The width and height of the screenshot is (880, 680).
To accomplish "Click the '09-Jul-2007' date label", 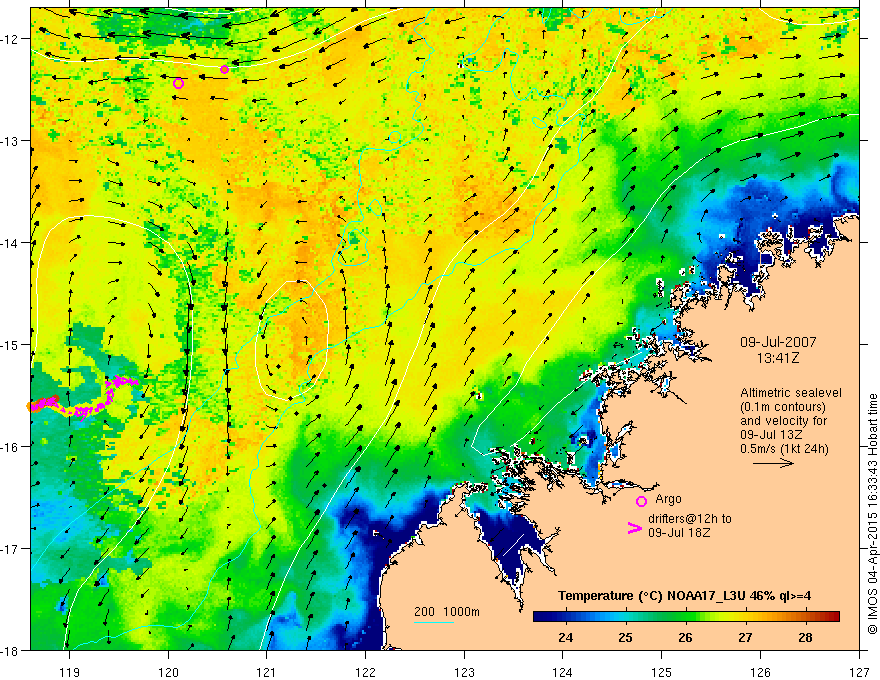I will [778, 342].
